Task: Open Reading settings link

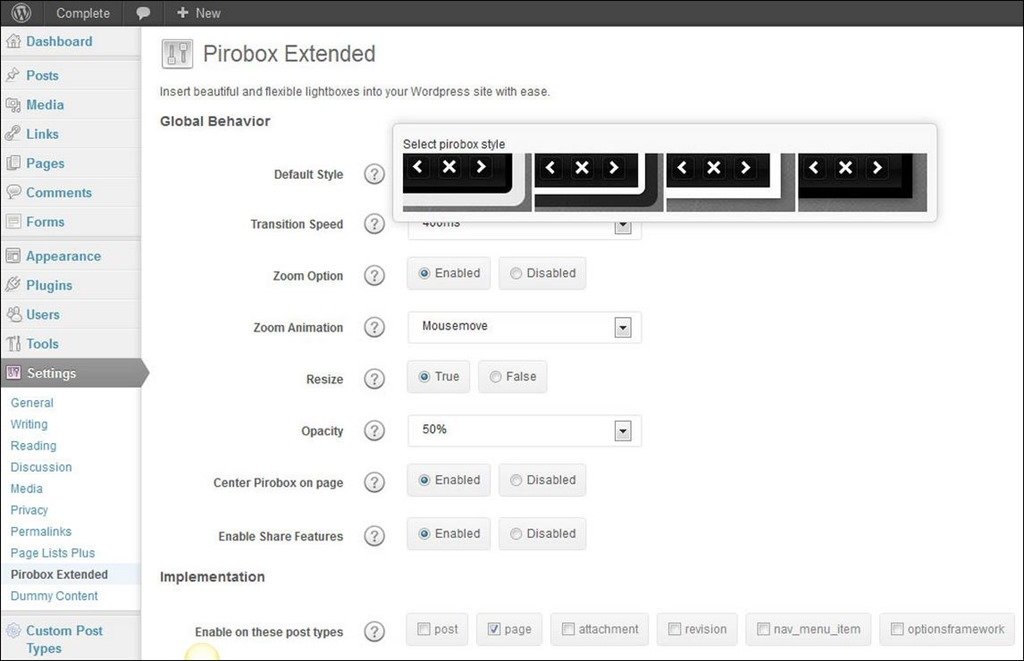Action: pos(33,446)
